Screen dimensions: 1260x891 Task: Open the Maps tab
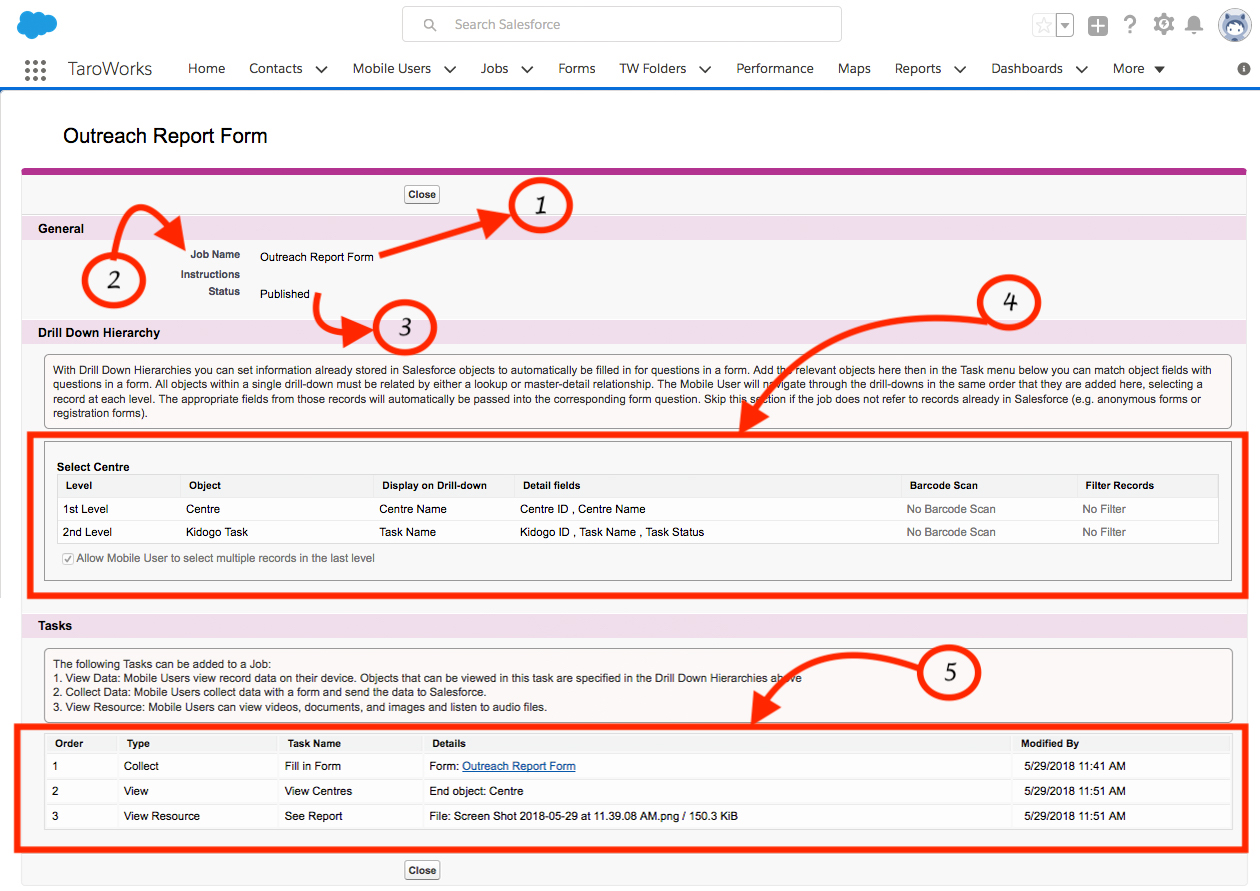point(854,69)
